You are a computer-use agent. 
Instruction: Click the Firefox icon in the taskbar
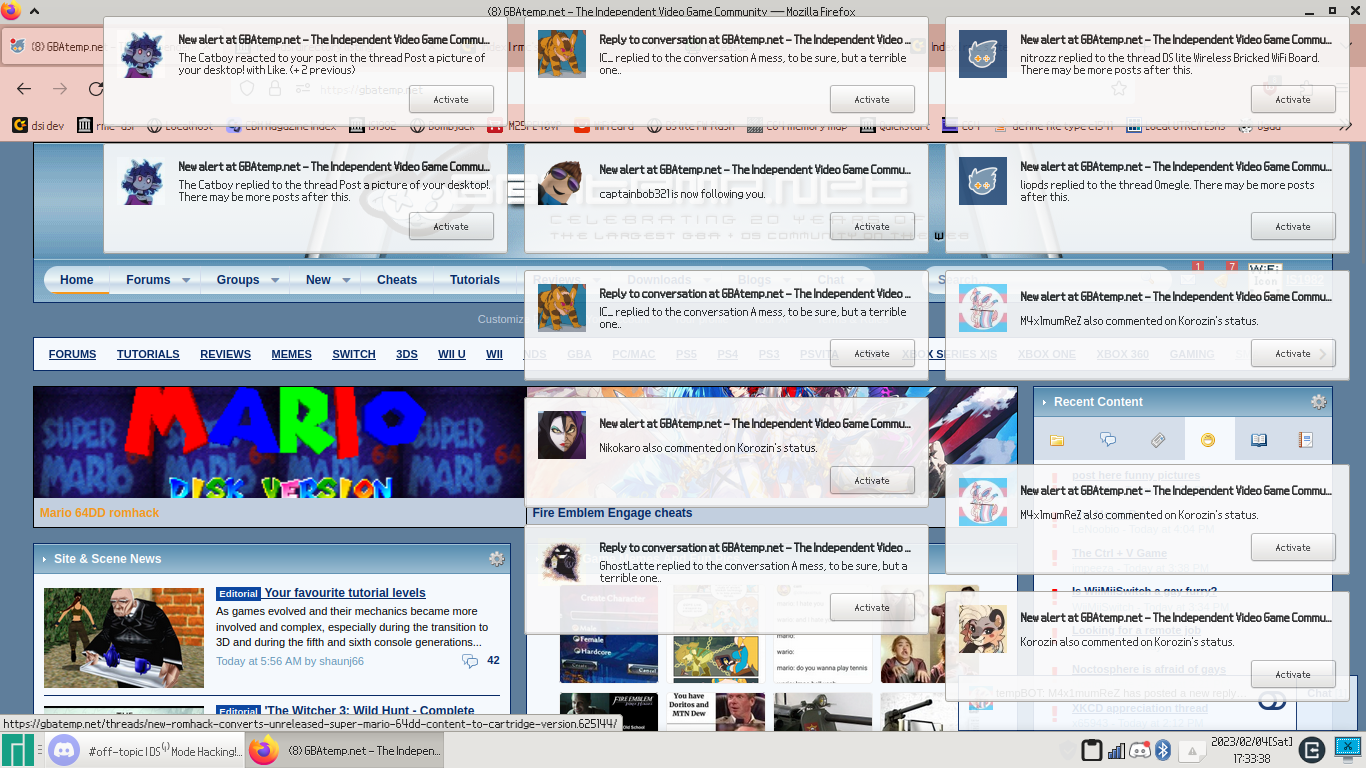(264, 750)
